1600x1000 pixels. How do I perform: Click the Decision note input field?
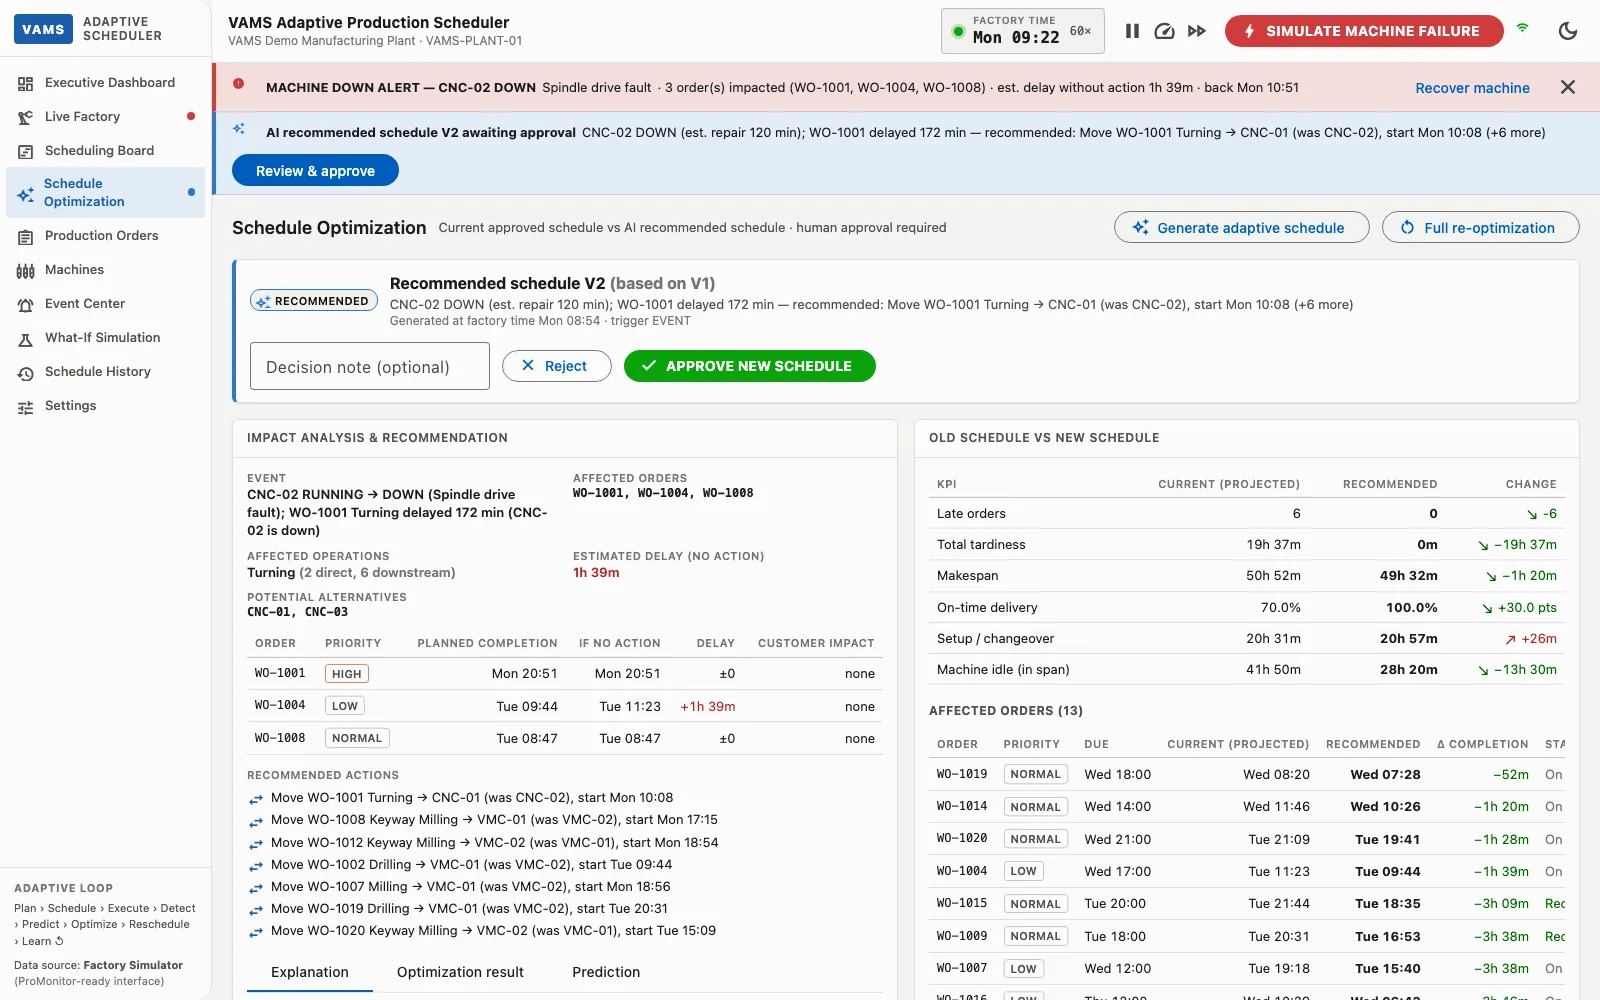click(369, 366)
